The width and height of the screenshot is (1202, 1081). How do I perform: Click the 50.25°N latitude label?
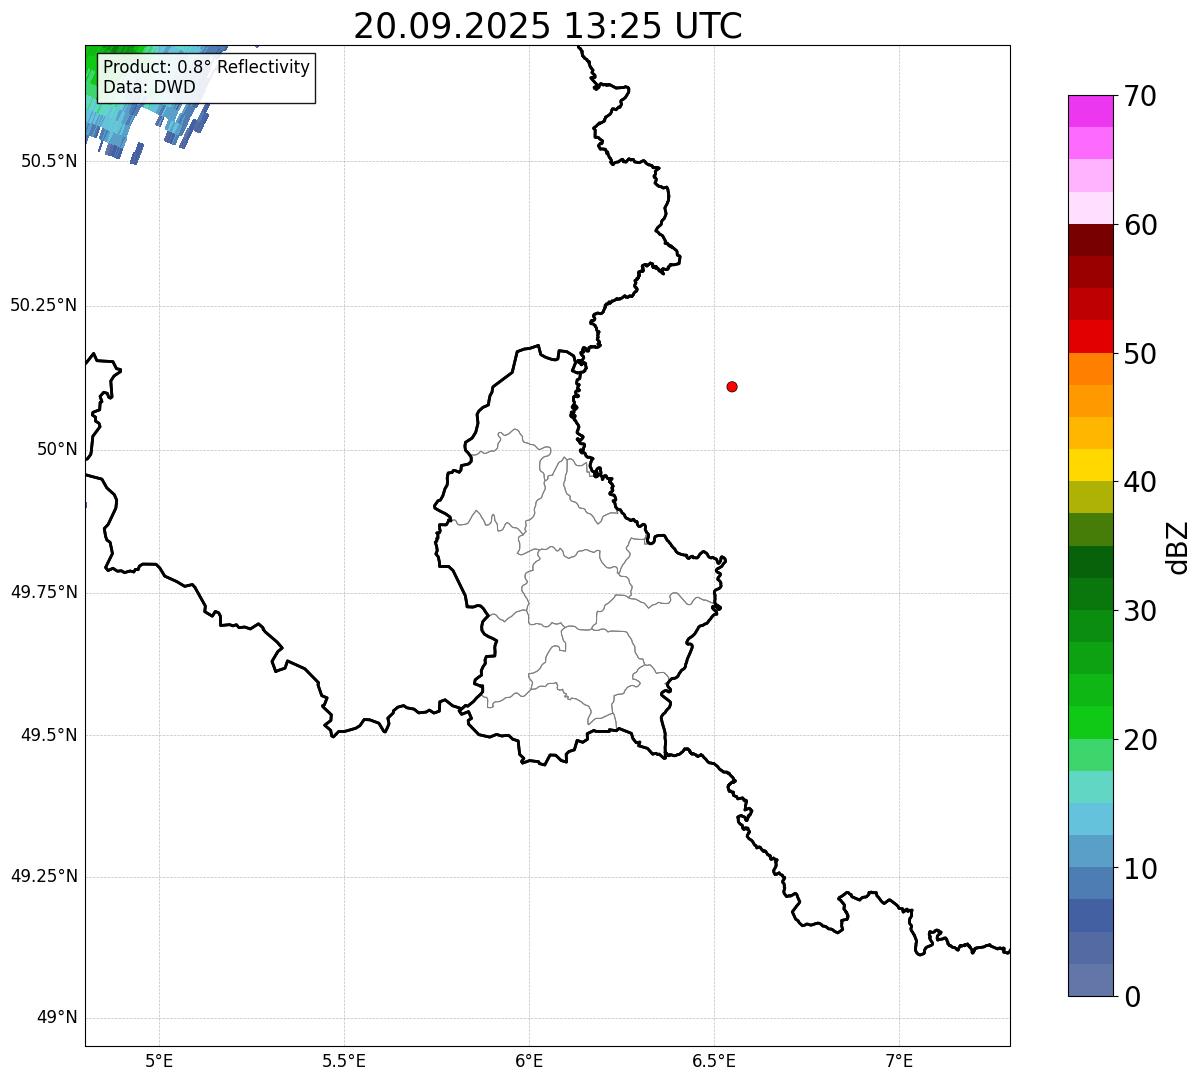44,305
